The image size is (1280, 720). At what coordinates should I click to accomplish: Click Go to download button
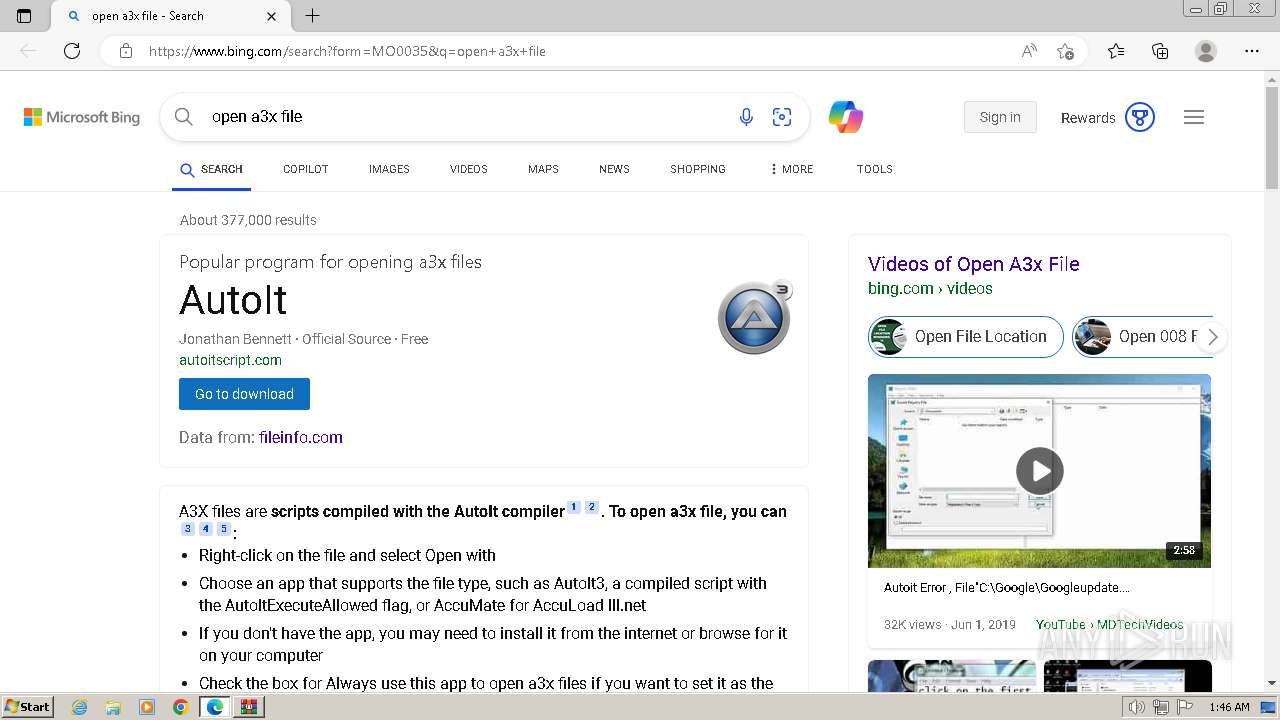(244, 394)
